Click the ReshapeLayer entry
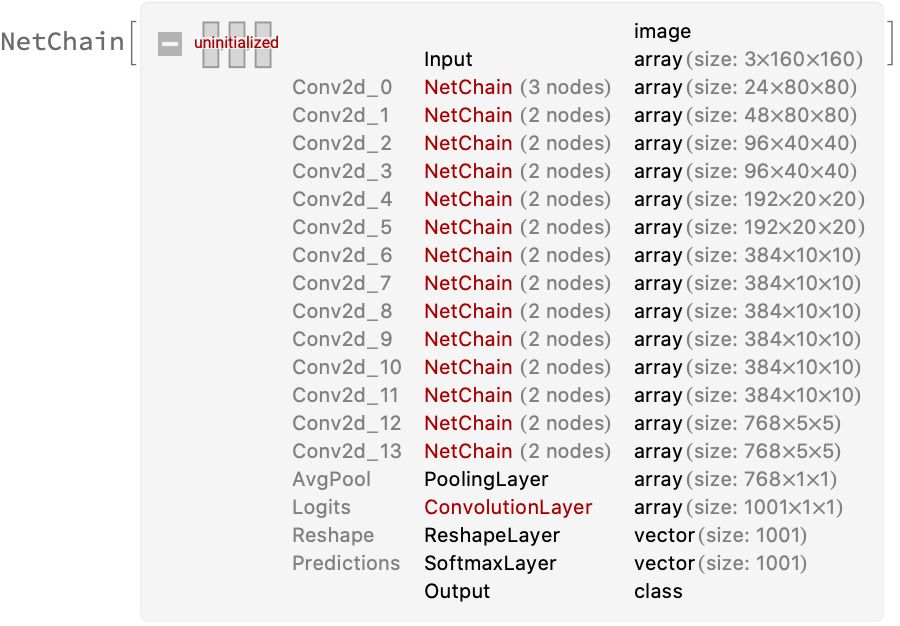This screenshot has width=900, height=626. 492,536
